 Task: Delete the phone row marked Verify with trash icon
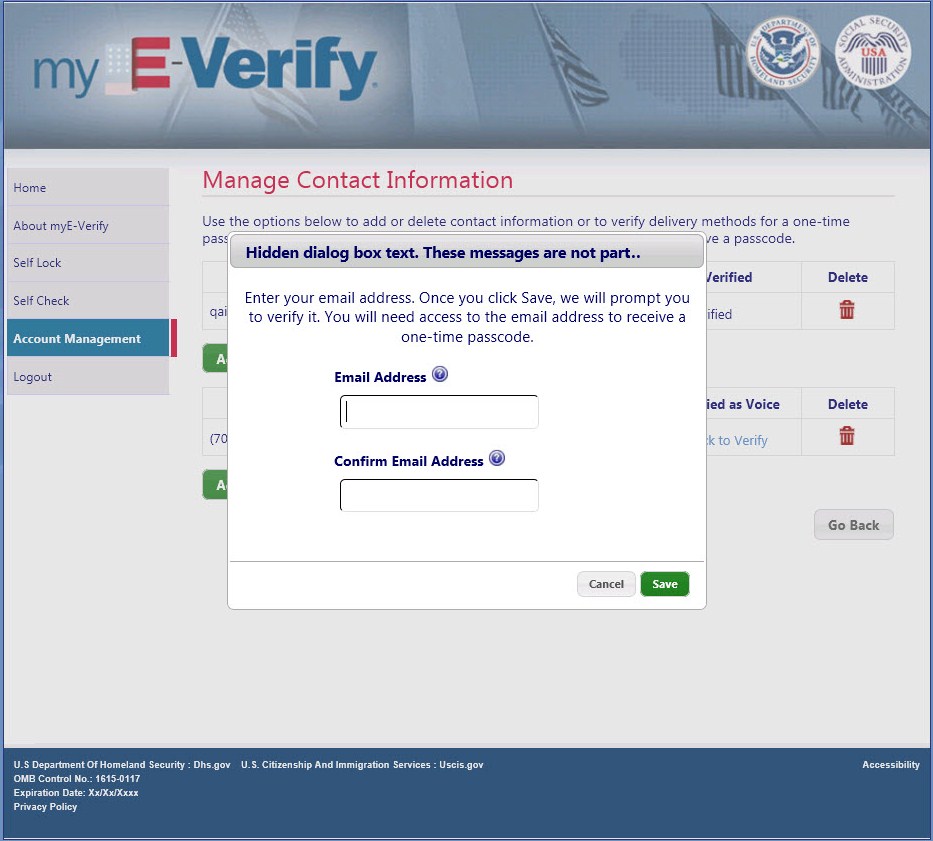point(847,436)
